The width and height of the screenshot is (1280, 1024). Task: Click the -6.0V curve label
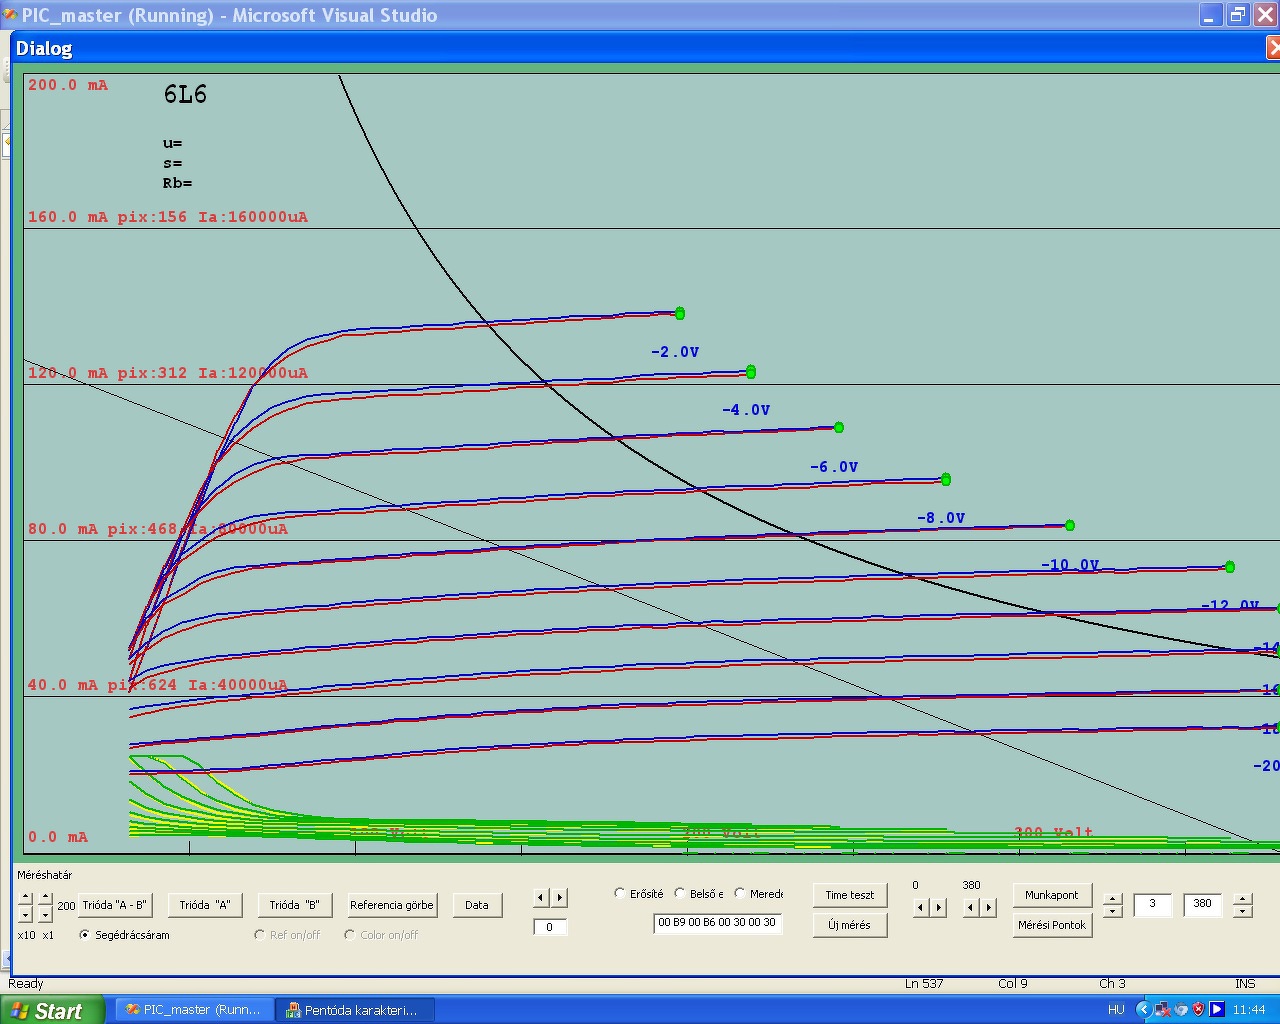pyautogui.click(x=834, y=467)
